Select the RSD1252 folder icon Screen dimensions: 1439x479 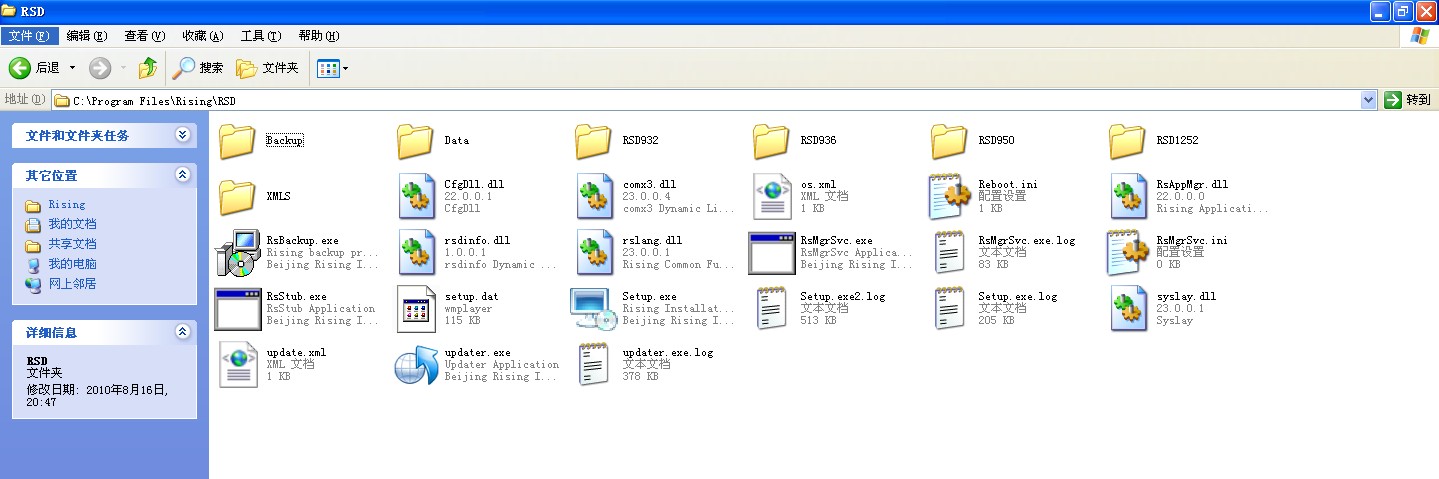(x=1127, y=141)
